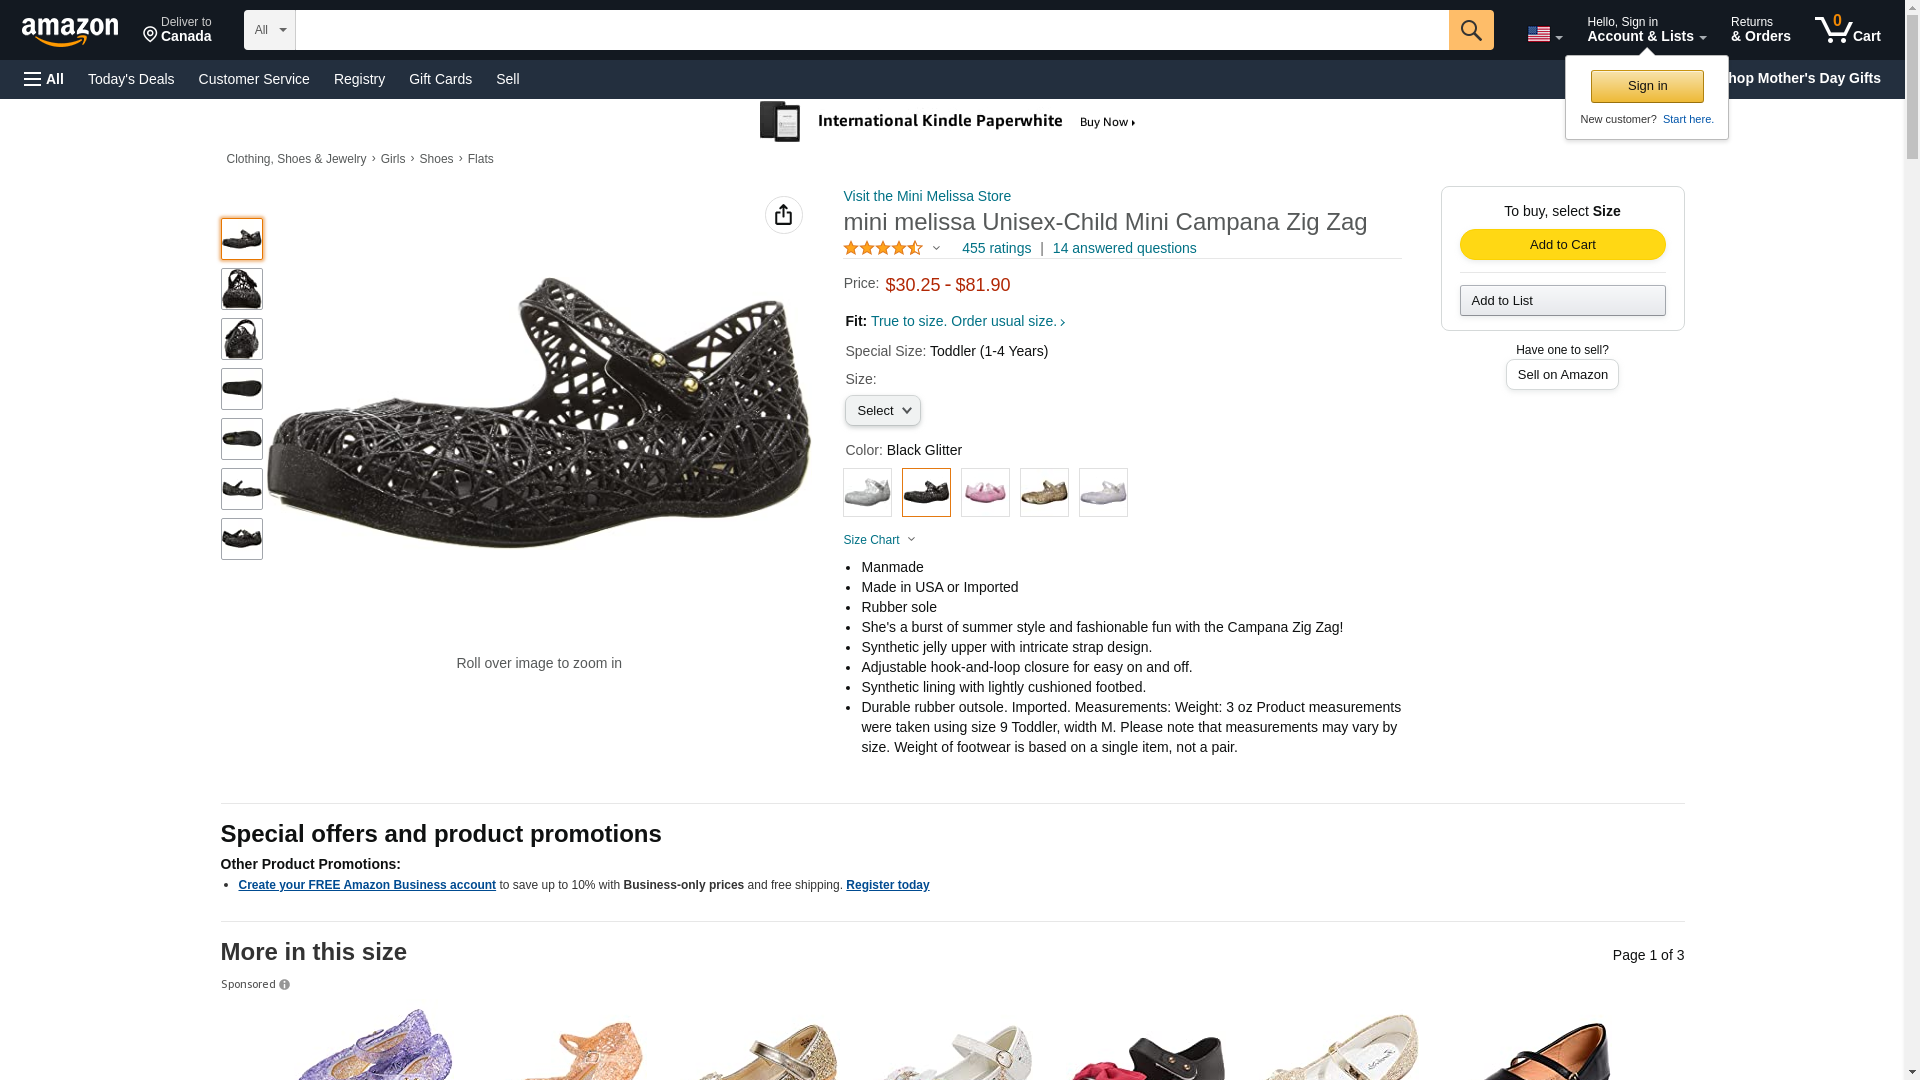1920x1080 pixels.
Task: Open Today's Deals from navigation bar
Action: [131, 79]
